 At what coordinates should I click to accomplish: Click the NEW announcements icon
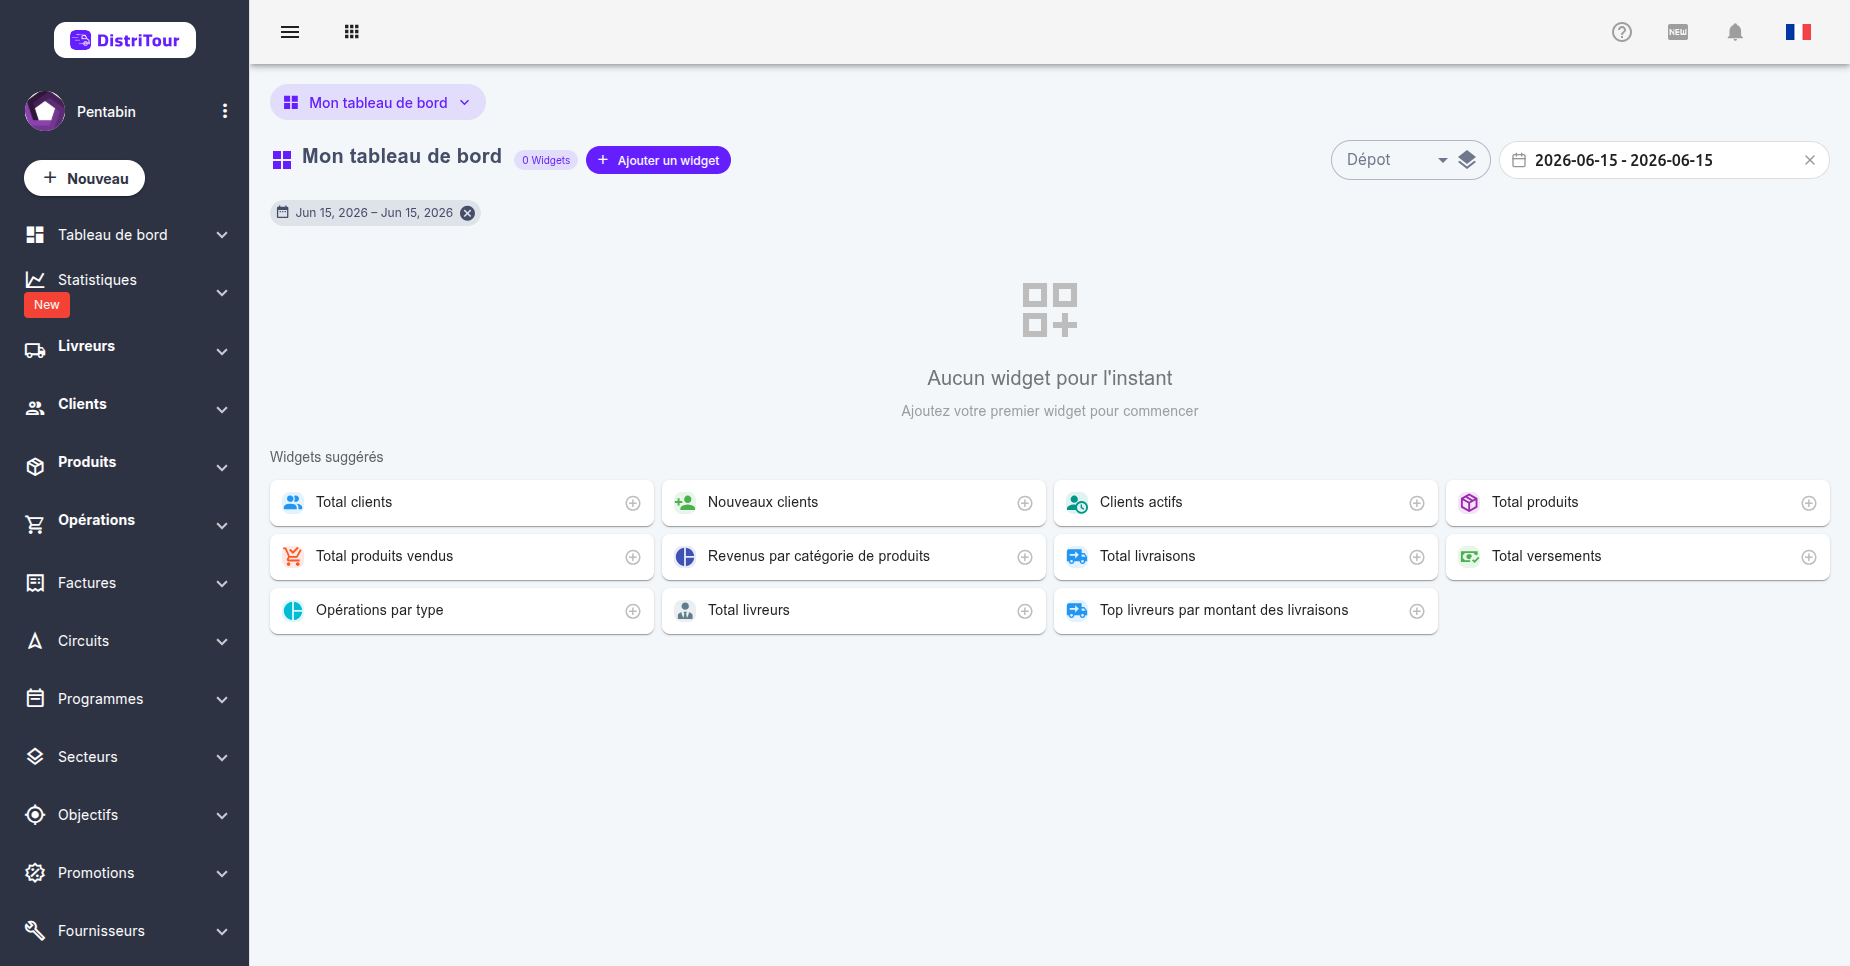click(x=1678, y=32)
